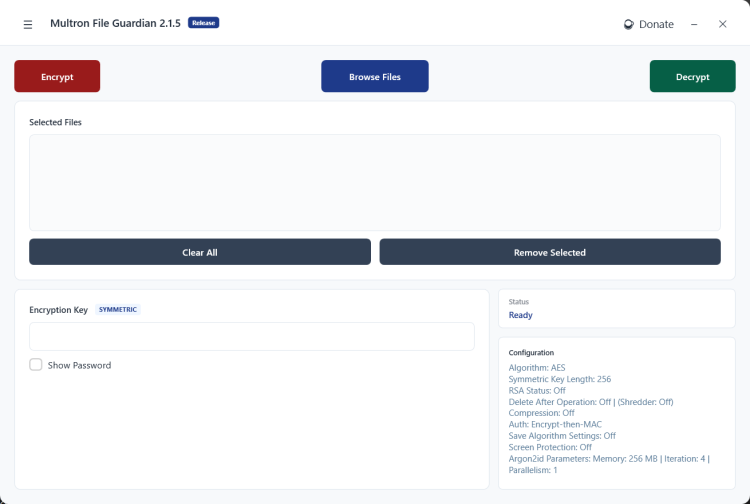
Task: Click inside the Selected Files list area
Action: pyautogui.click(x=374, y=182)
